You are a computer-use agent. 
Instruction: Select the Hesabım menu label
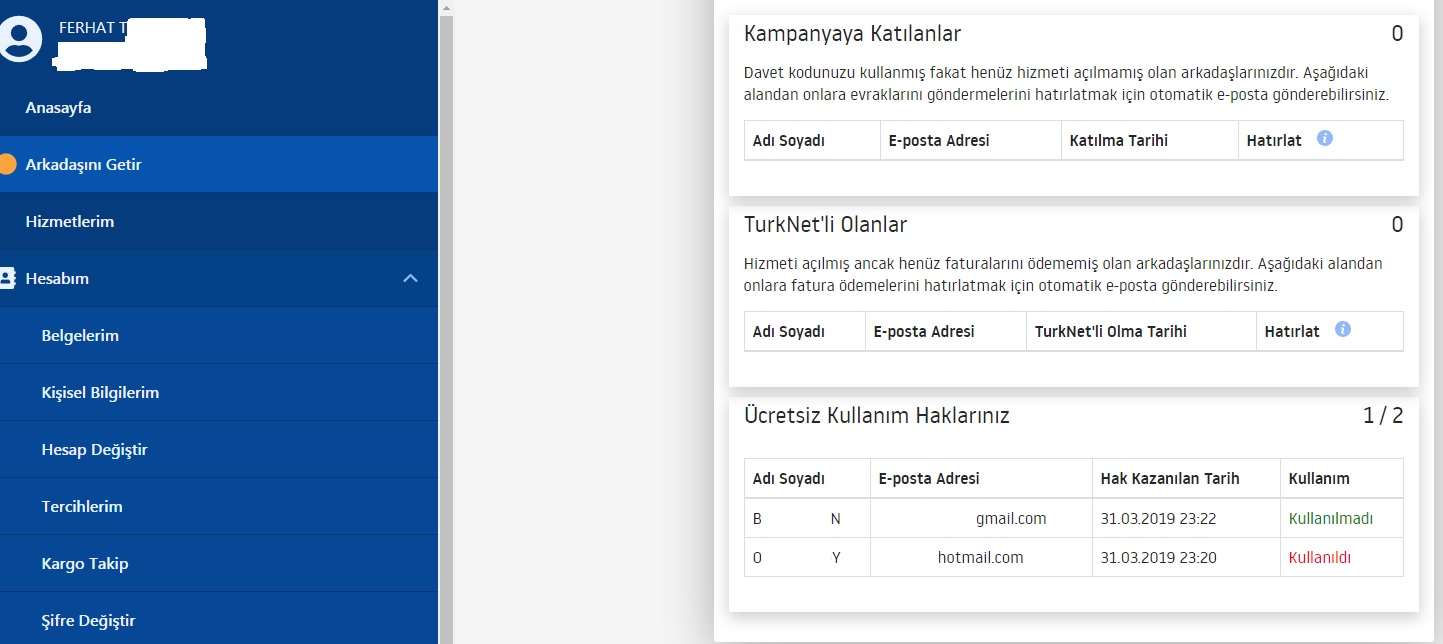[x=57, y=279]
